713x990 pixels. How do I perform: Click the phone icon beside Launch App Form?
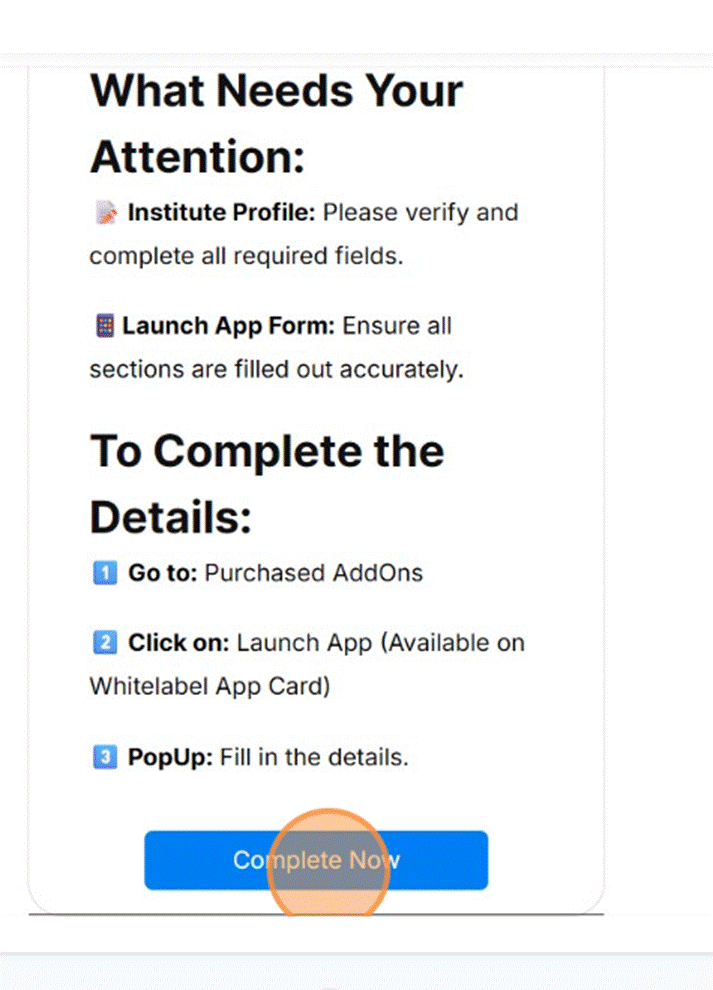point(103,326)
